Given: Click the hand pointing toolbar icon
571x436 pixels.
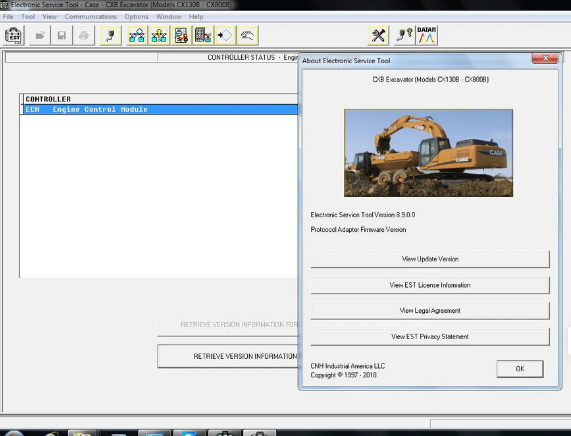Looking at the screenshot, I should [247, 36].
